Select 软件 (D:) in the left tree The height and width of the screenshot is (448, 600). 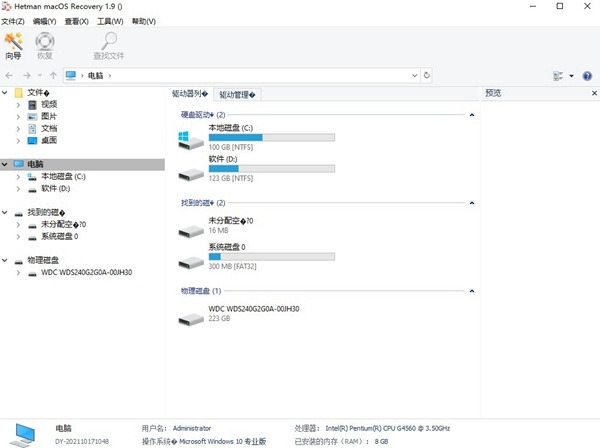click(55, 188)
